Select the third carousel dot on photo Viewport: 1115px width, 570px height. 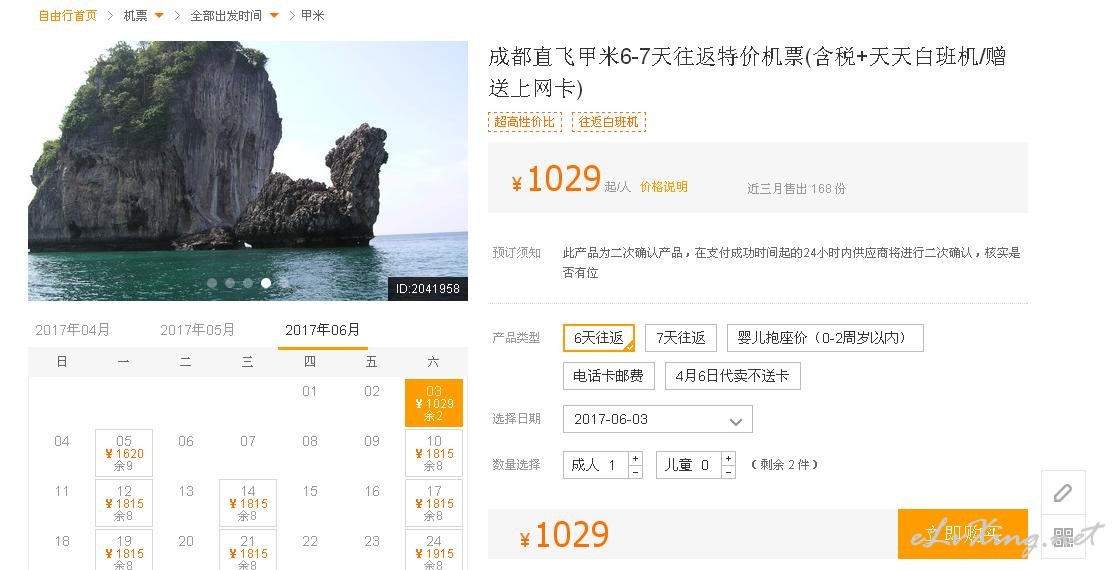click(247, 283)
